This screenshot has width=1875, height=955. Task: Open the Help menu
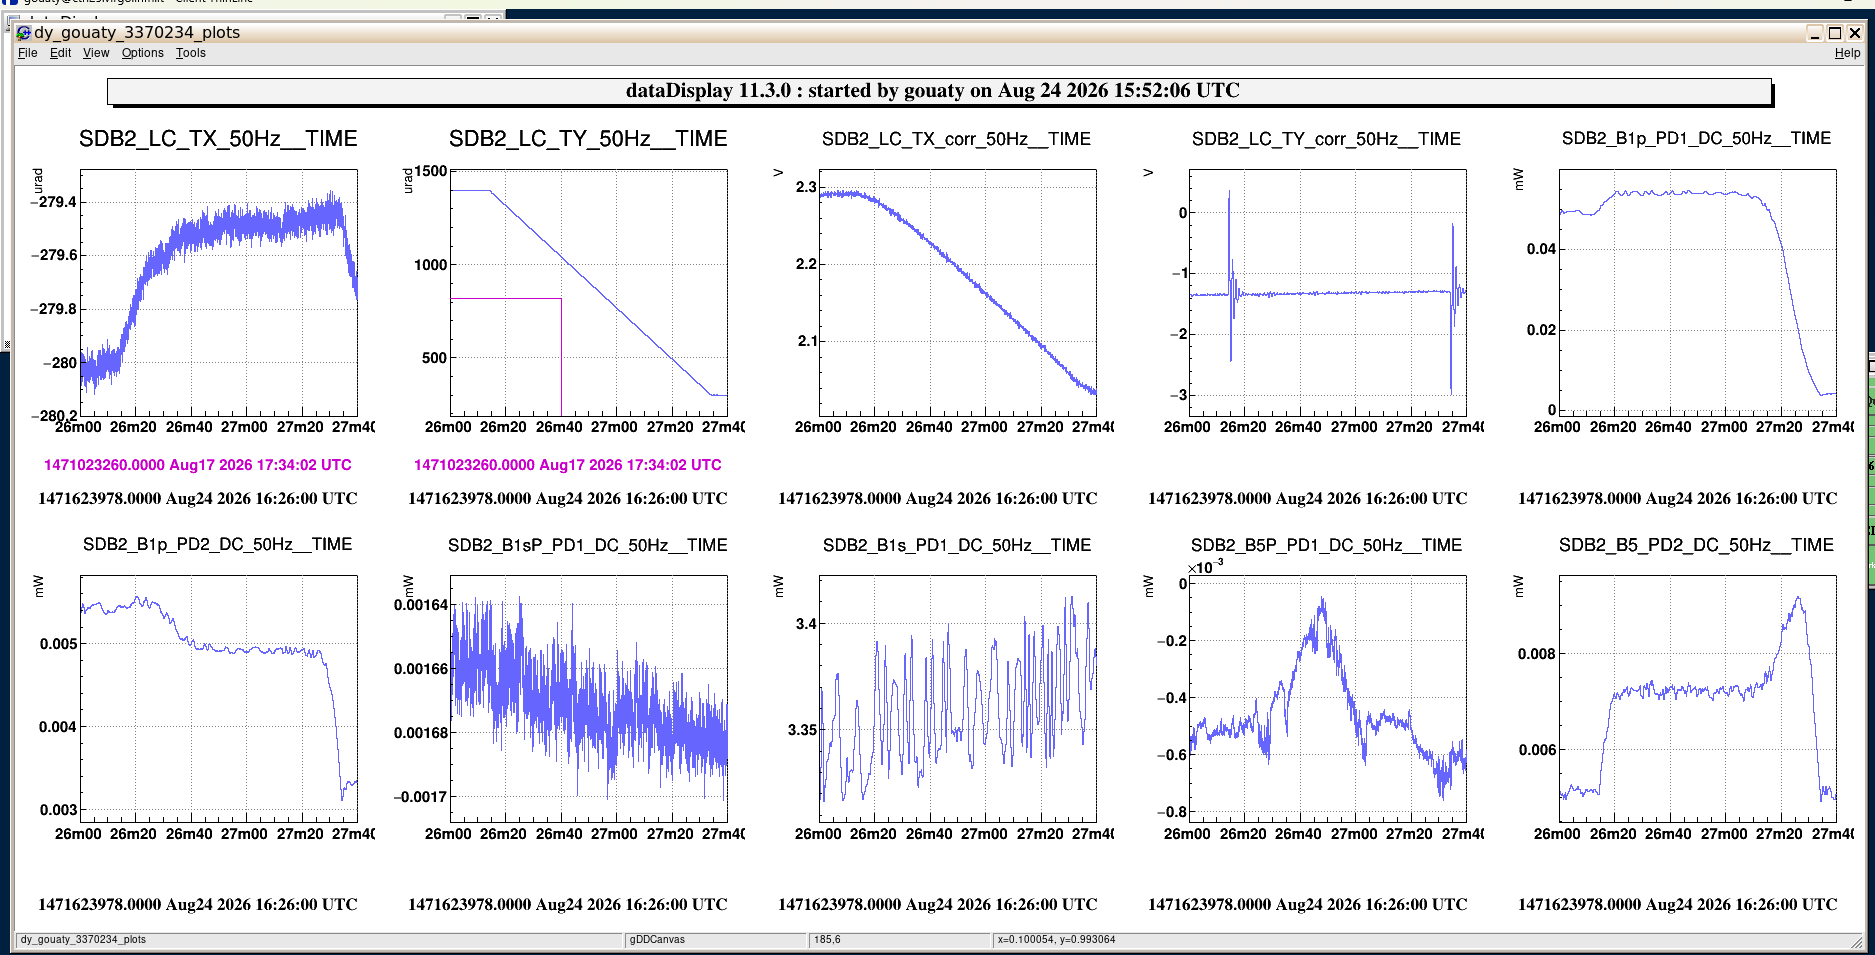click(1847, 53)
